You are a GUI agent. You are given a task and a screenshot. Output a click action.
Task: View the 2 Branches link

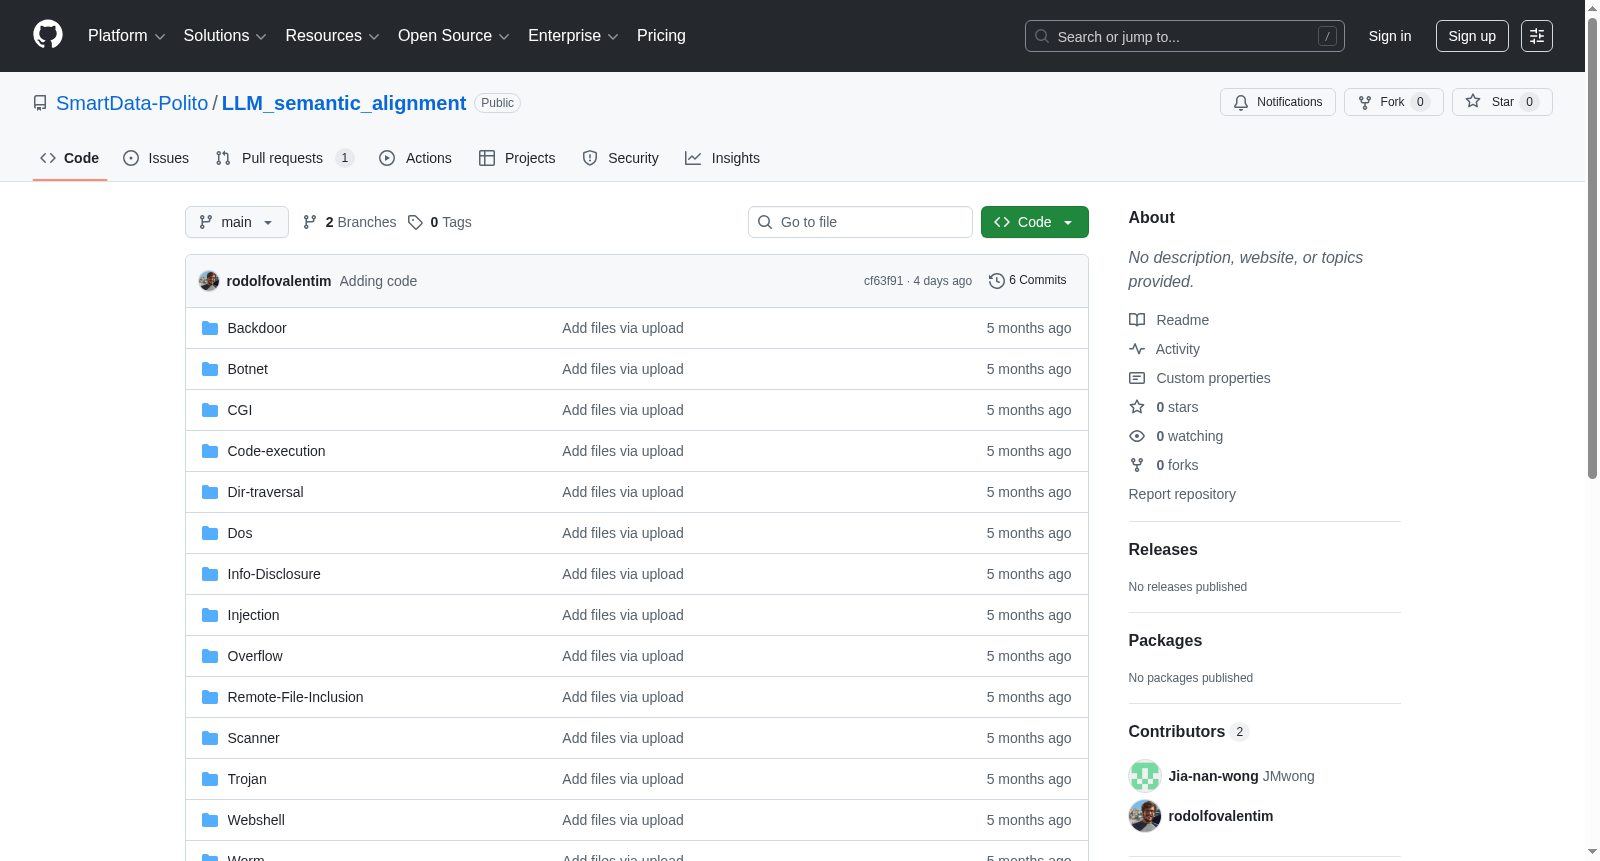pos(350,222)
